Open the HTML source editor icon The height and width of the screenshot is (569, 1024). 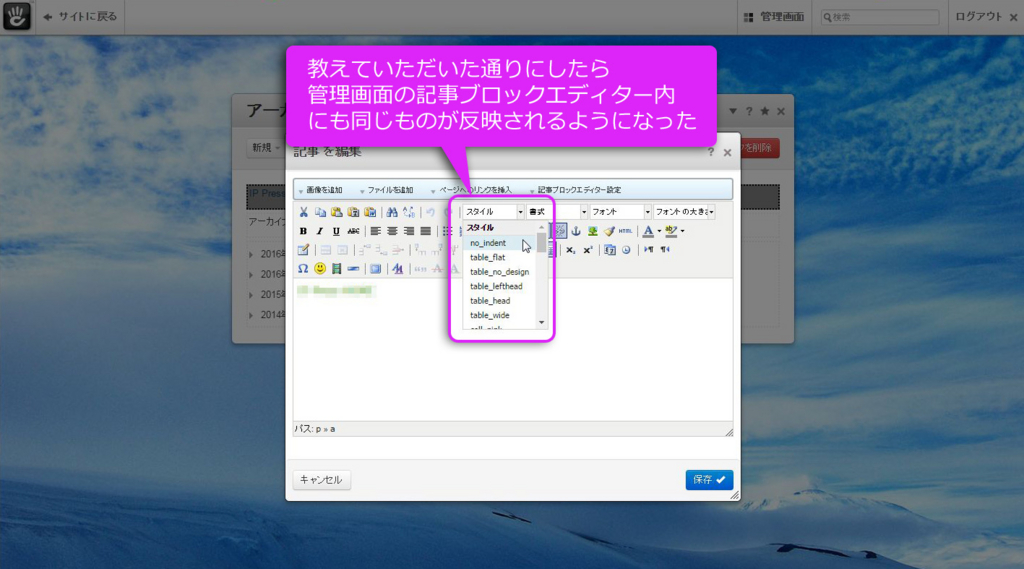click(x=626, y=231)
